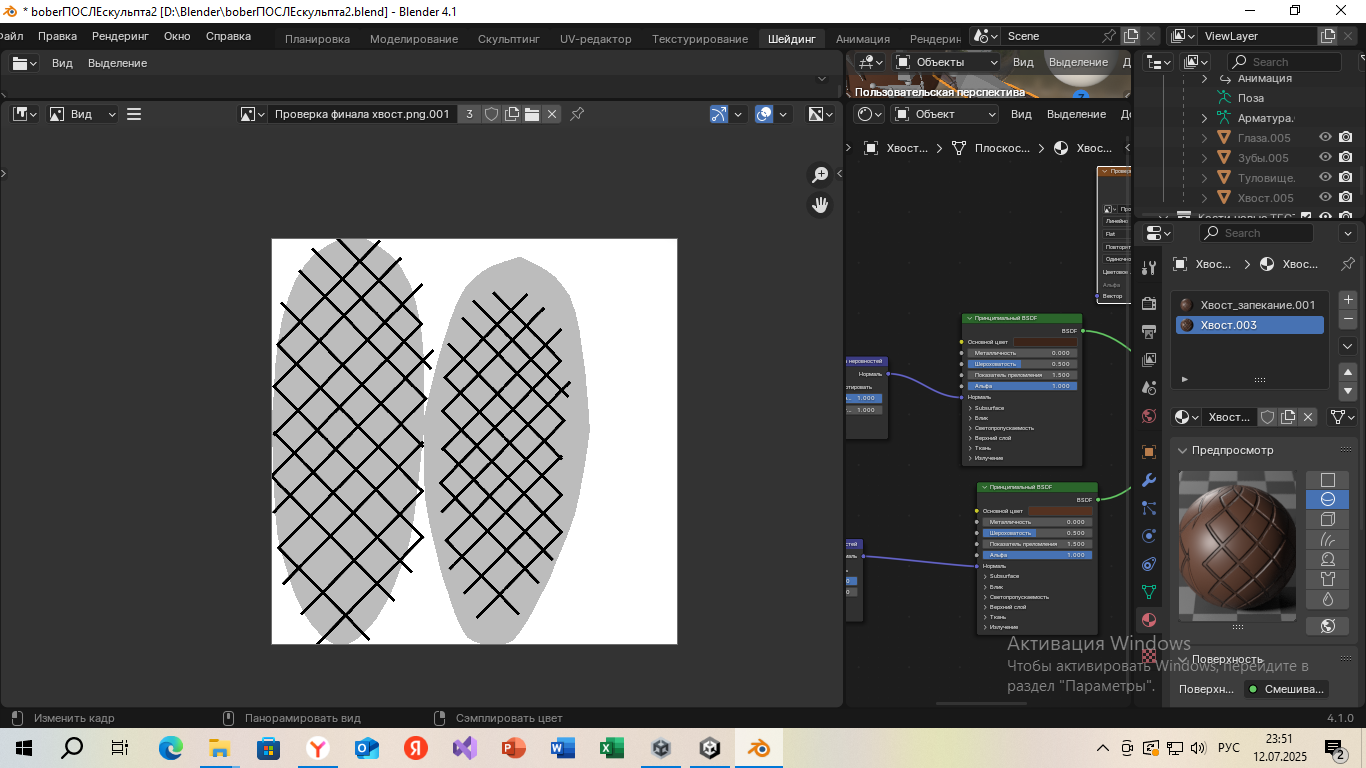
Task: Open the Рендеринг menu
Action: point(120,36)
